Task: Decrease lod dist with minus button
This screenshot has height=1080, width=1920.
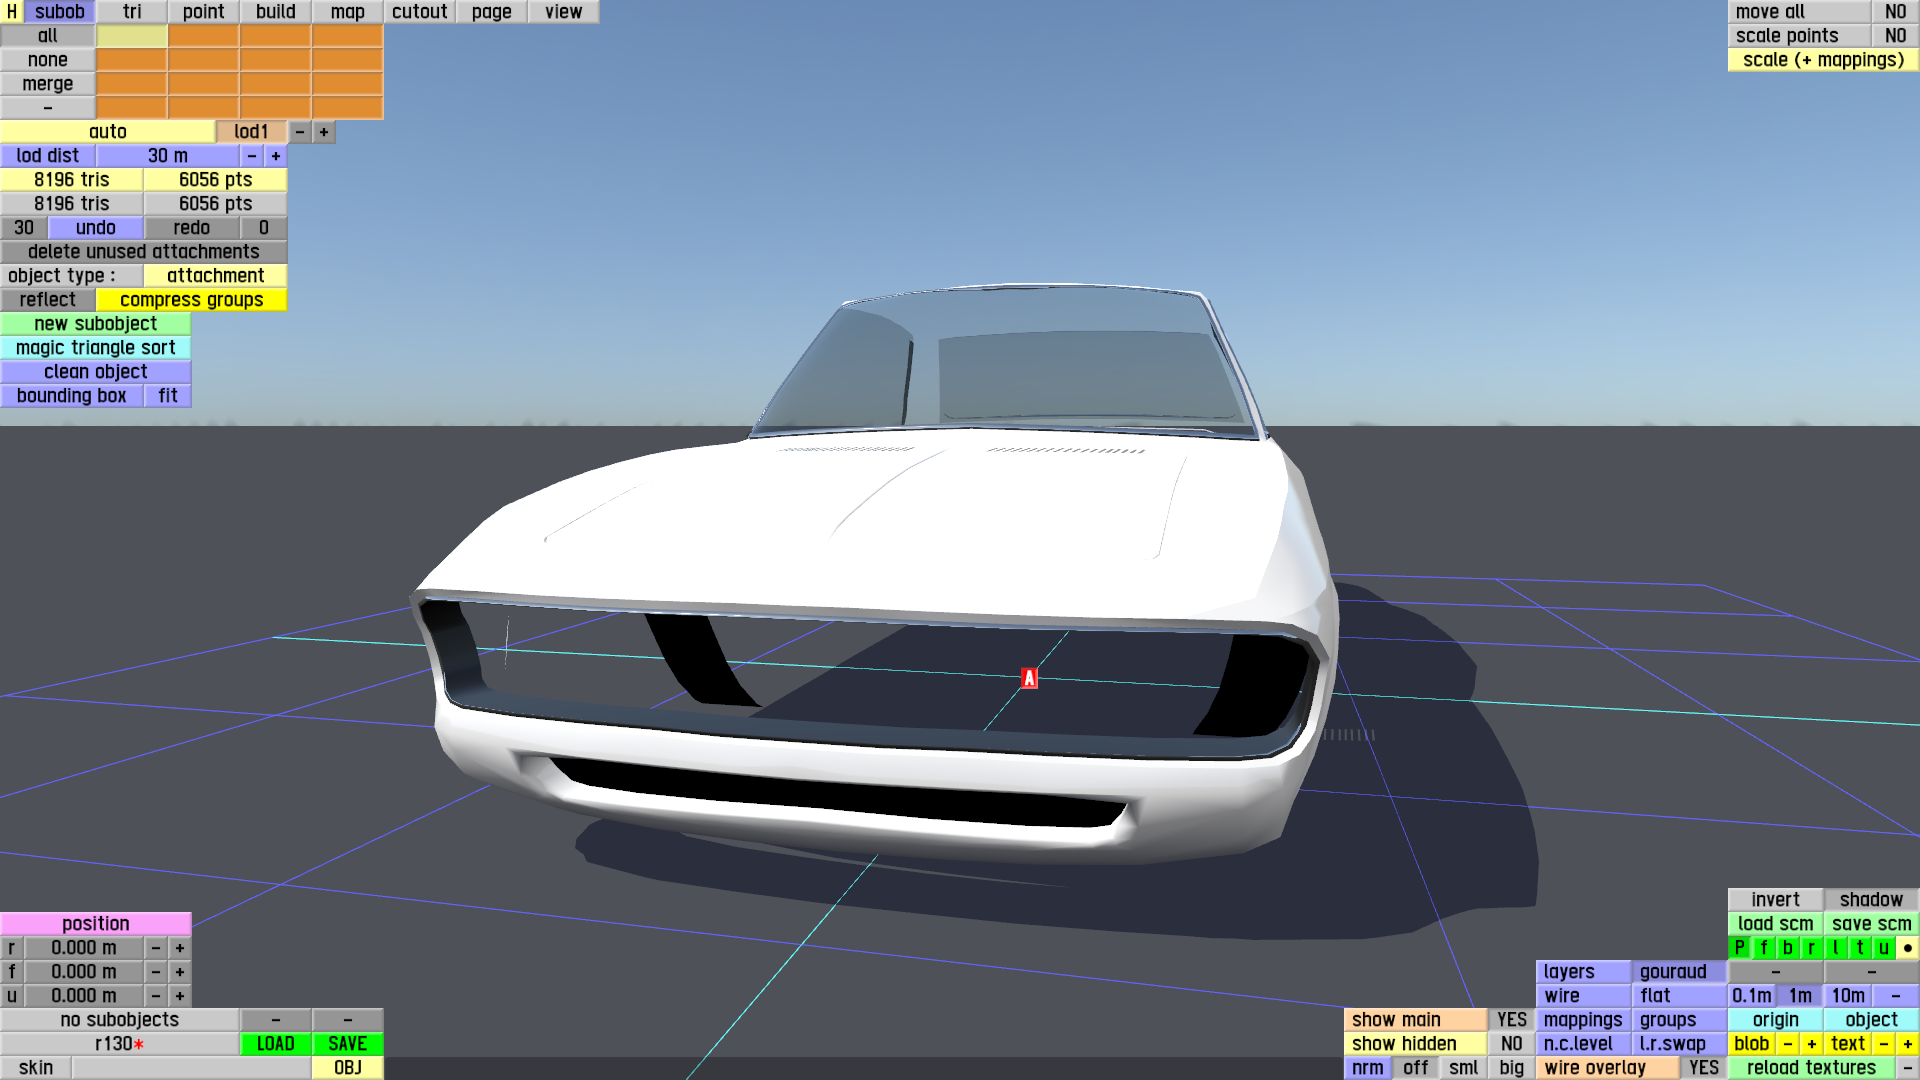Action: coord(252,156)
